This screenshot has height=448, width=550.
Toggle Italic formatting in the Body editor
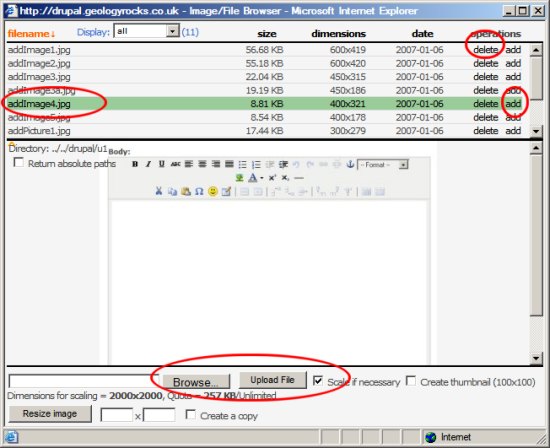click(148, 164)
